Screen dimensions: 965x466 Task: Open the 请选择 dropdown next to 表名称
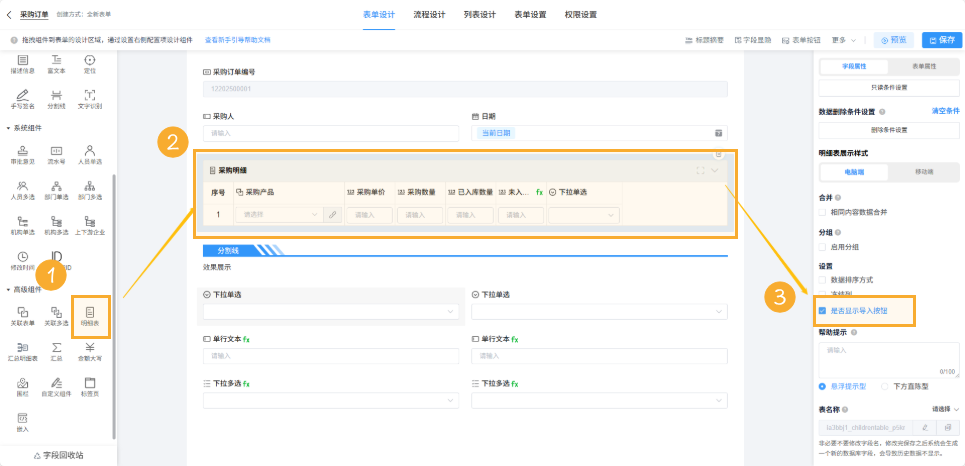945,409
